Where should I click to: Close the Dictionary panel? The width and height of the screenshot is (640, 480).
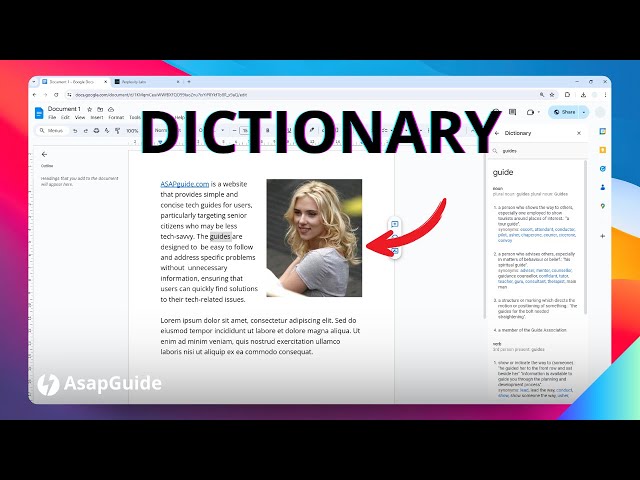tap(579, 133)
